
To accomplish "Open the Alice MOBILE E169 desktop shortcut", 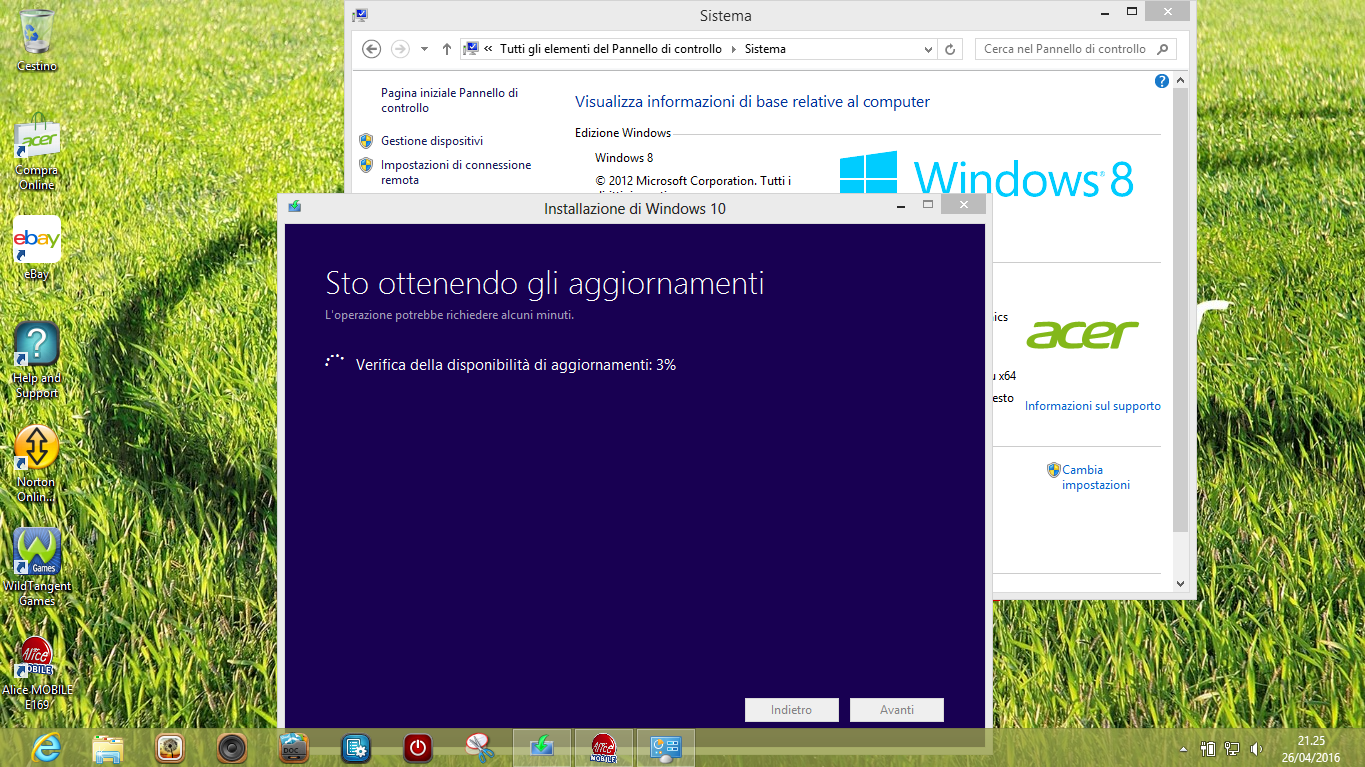I will point(37,672).
